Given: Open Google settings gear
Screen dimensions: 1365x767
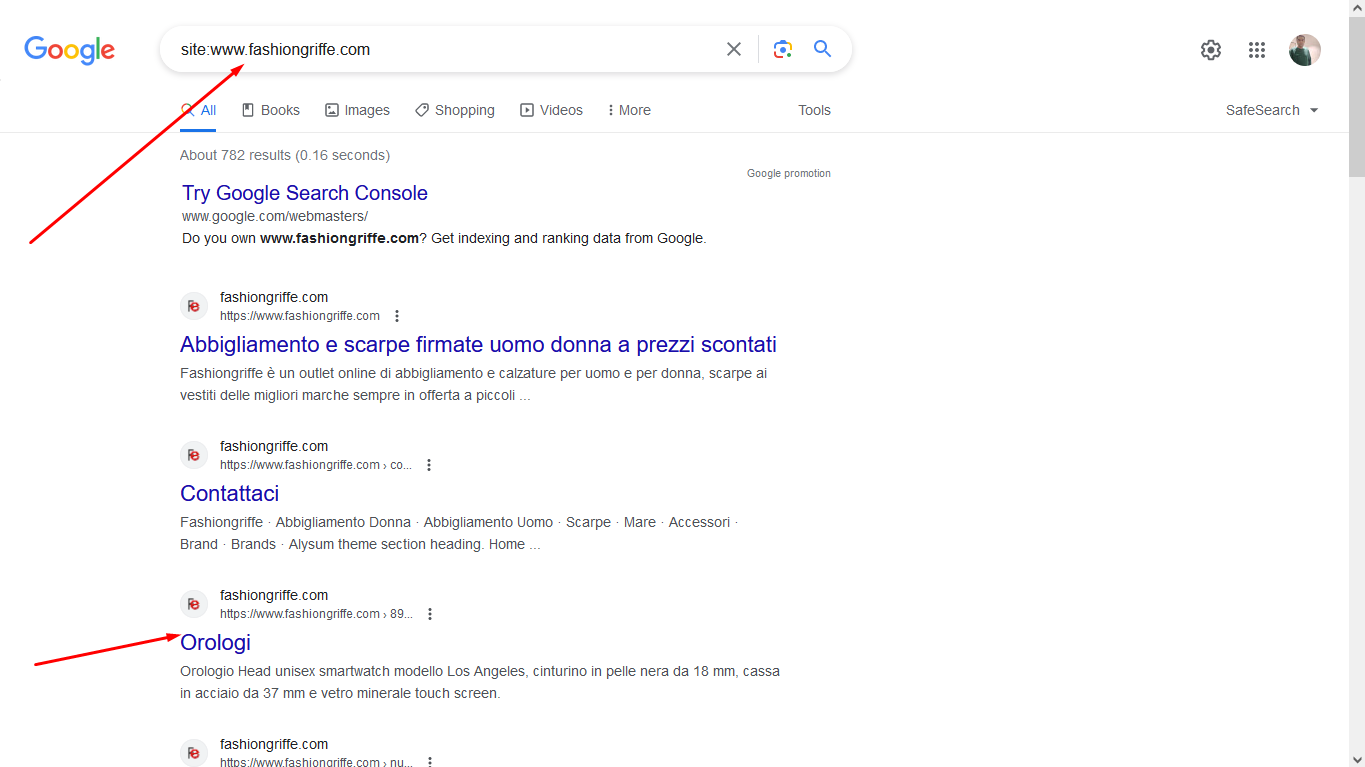Looking at the screenshot, I should point(1211,50).
